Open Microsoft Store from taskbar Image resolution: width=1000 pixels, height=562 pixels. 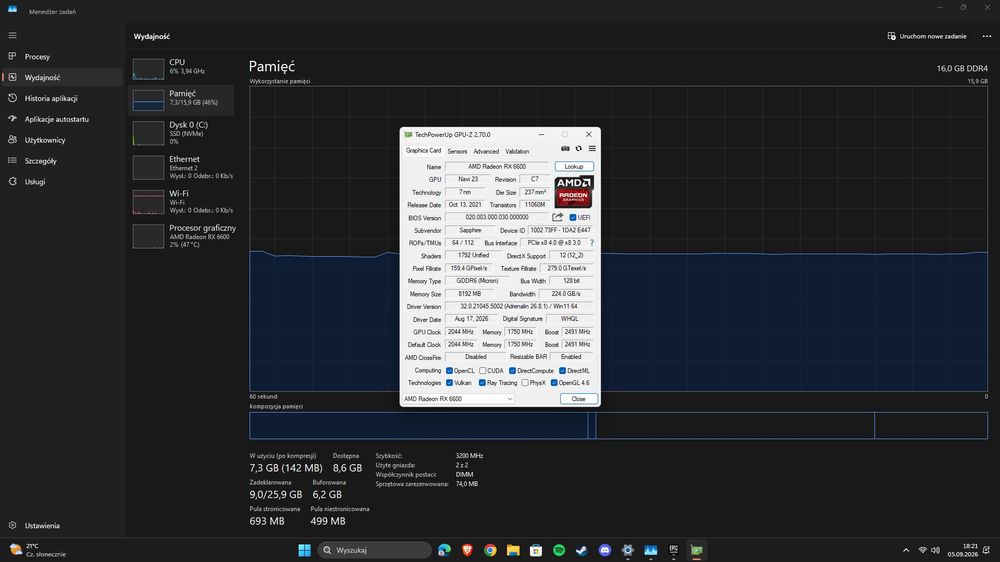coord(536,550)
